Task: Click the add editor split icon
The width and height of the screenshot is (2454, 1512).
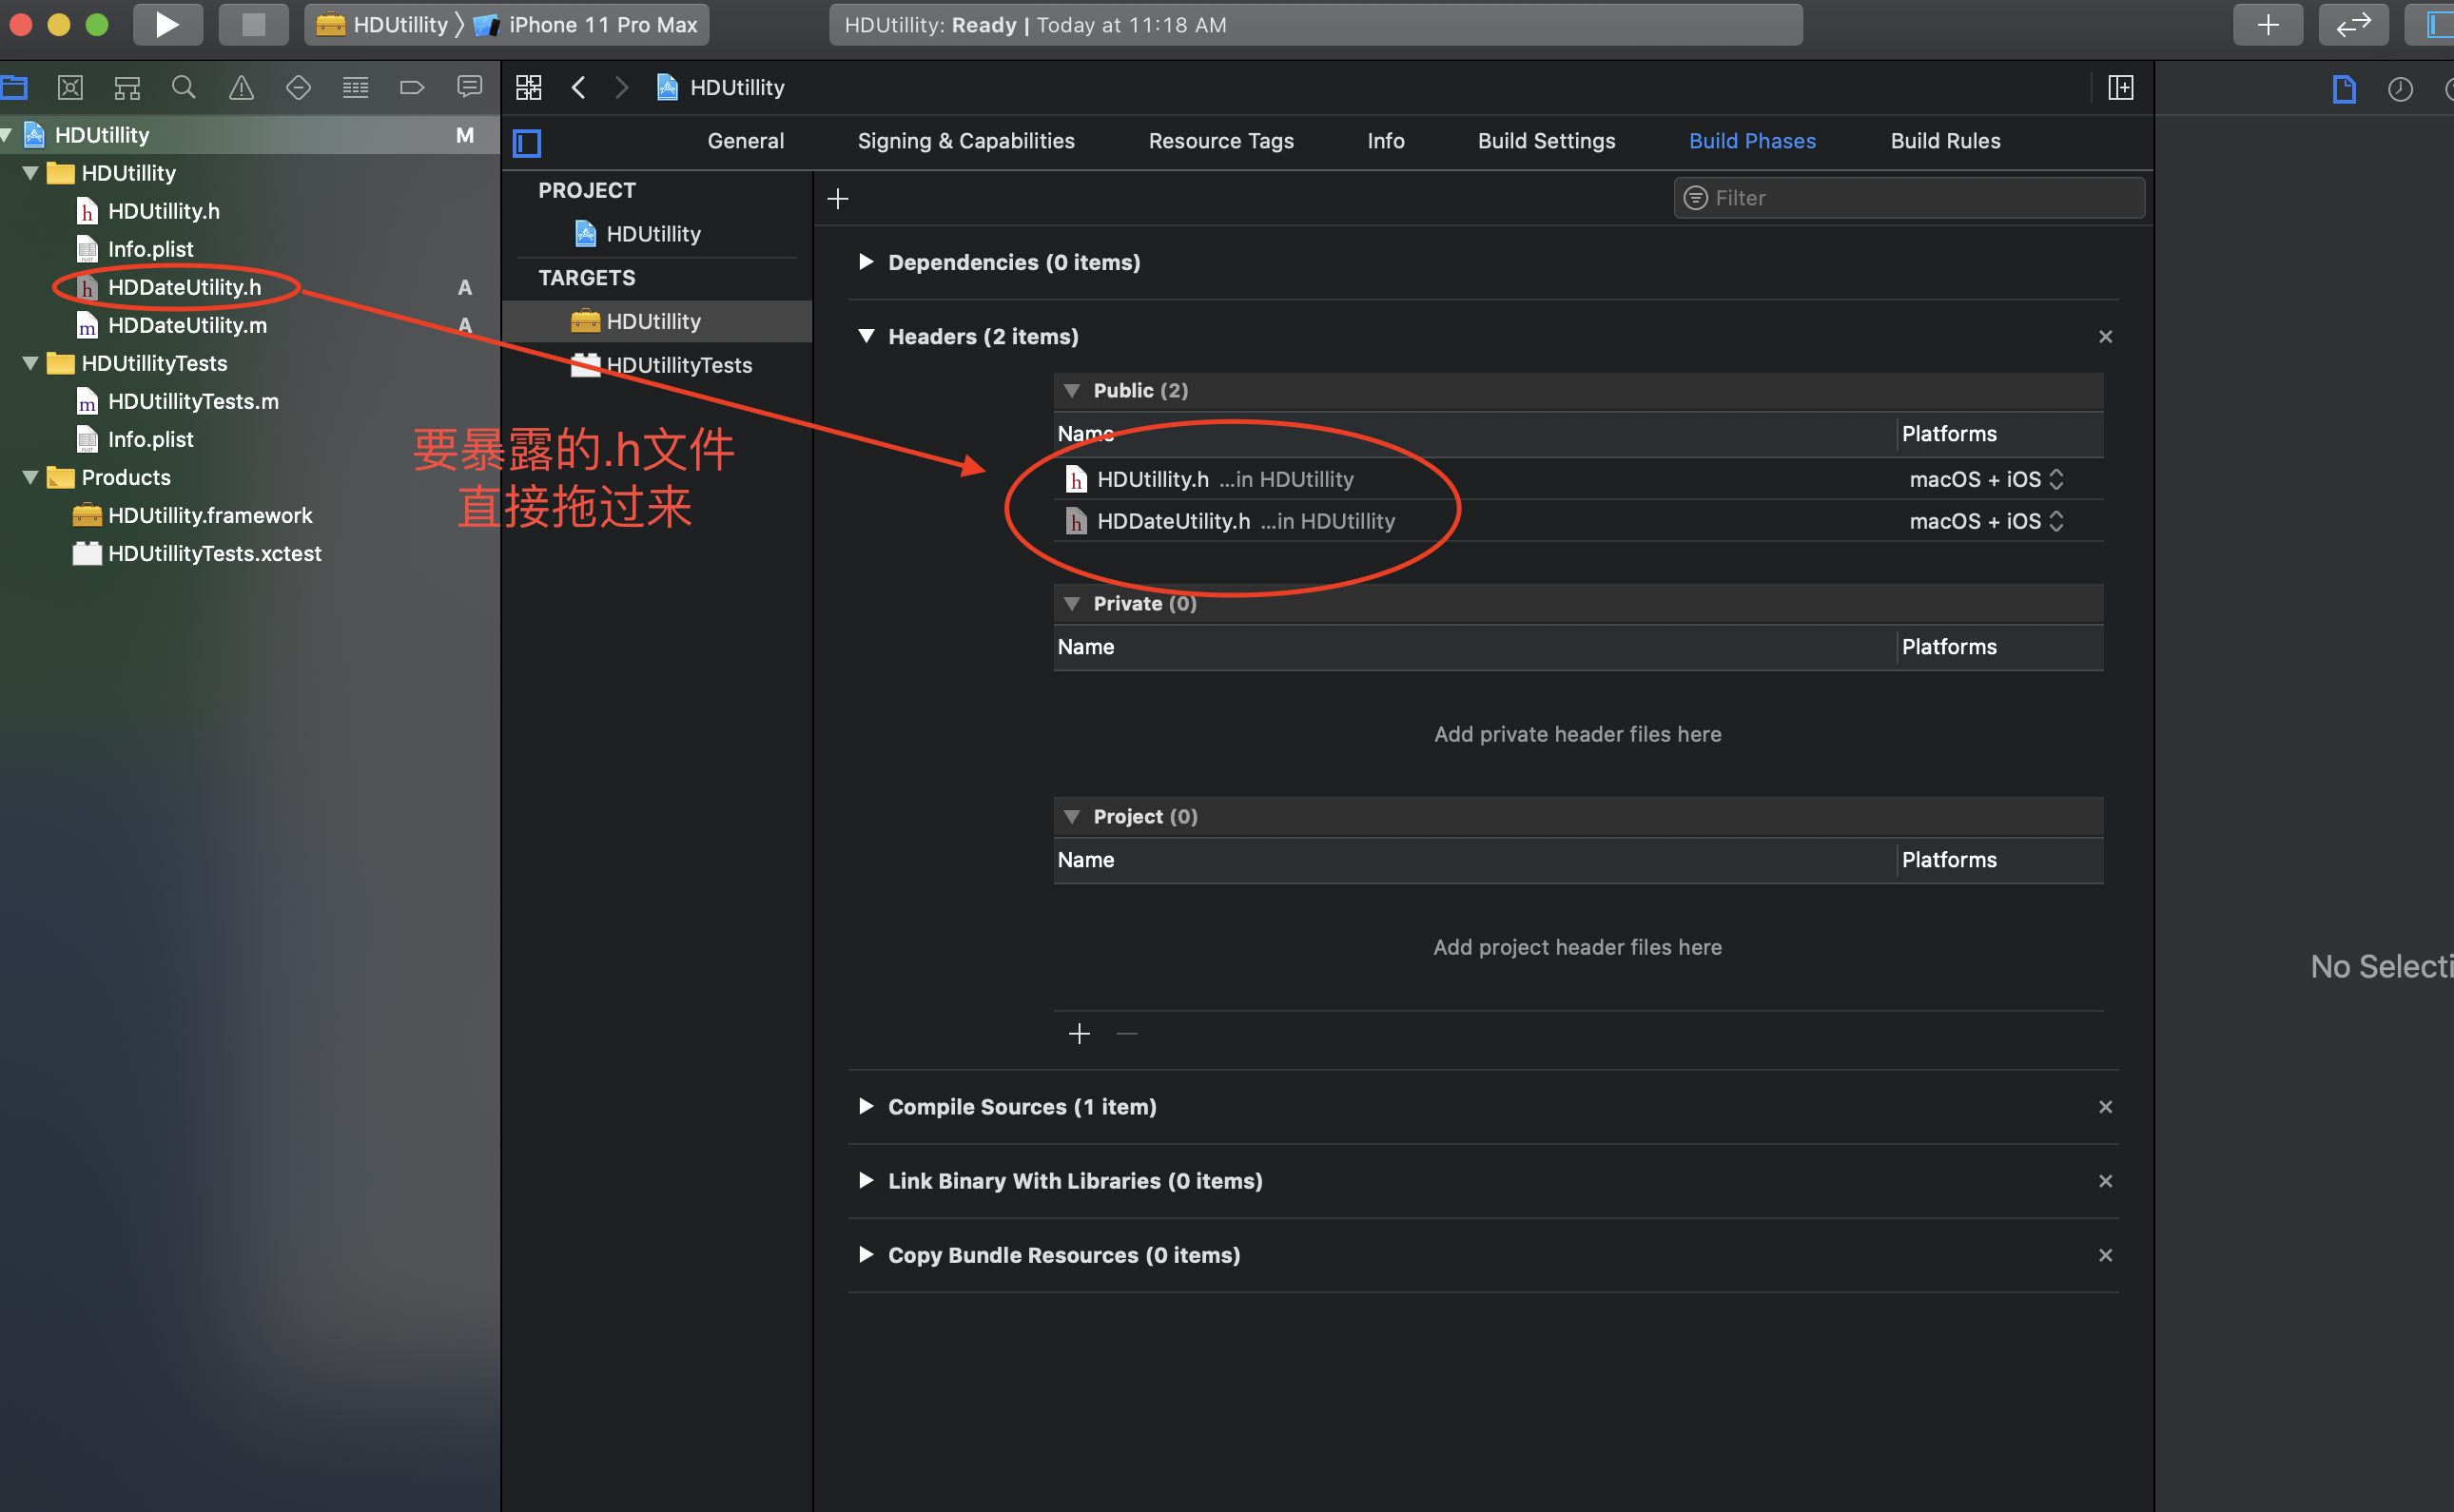Action: (2120, 88)
